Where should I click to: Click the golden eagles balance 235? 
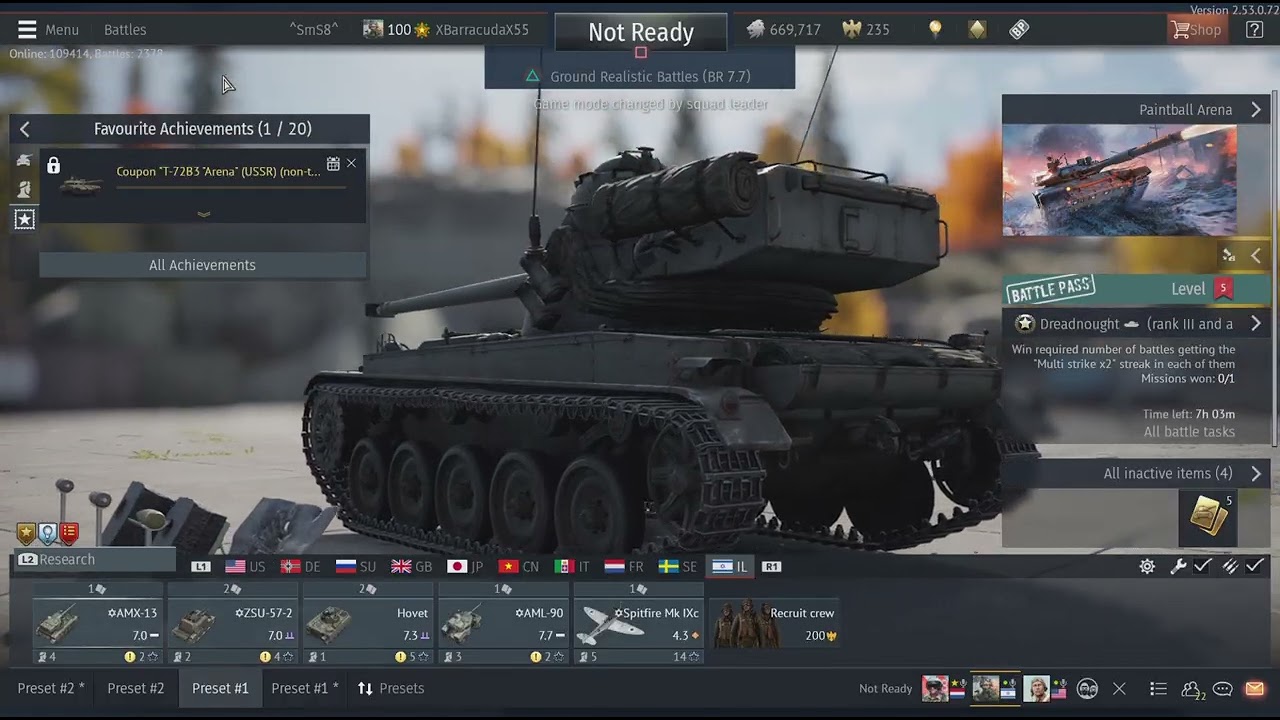click(866, 30)
